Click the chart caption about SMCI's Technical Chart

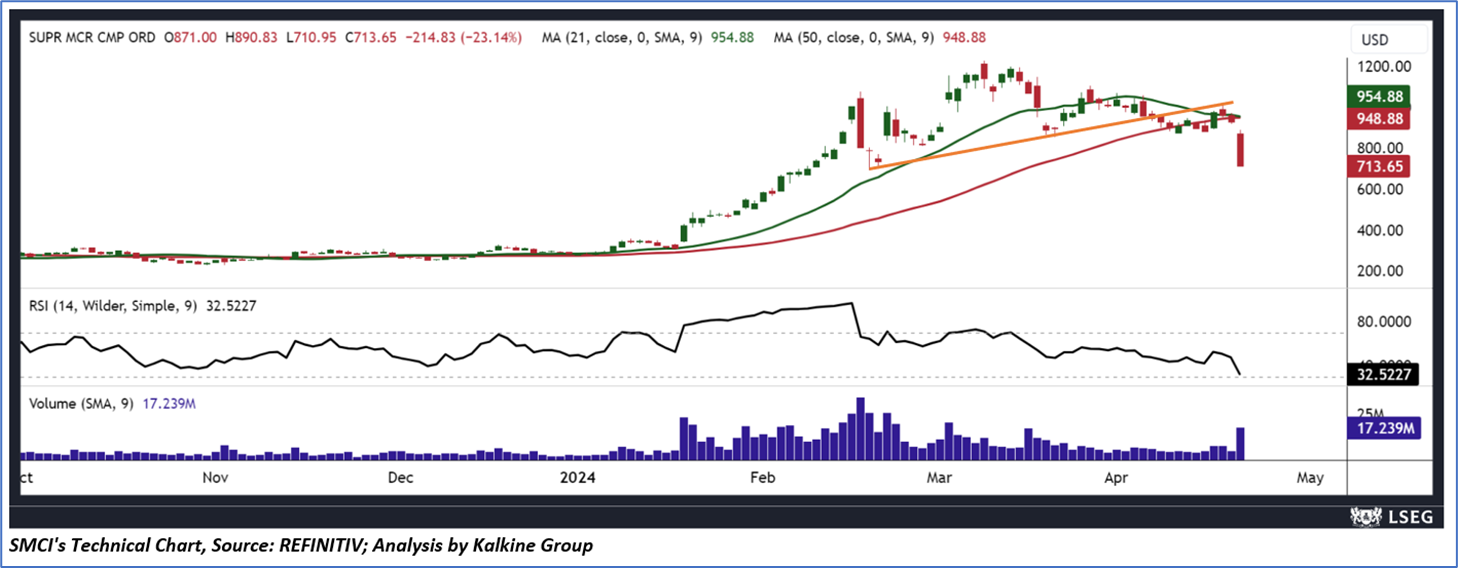point(301,546)
